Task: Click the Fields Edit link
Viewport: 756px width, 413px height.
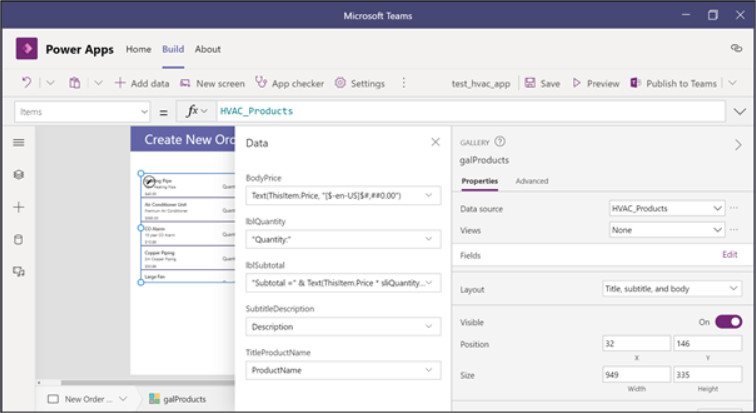Action: [x=729, y=254]
